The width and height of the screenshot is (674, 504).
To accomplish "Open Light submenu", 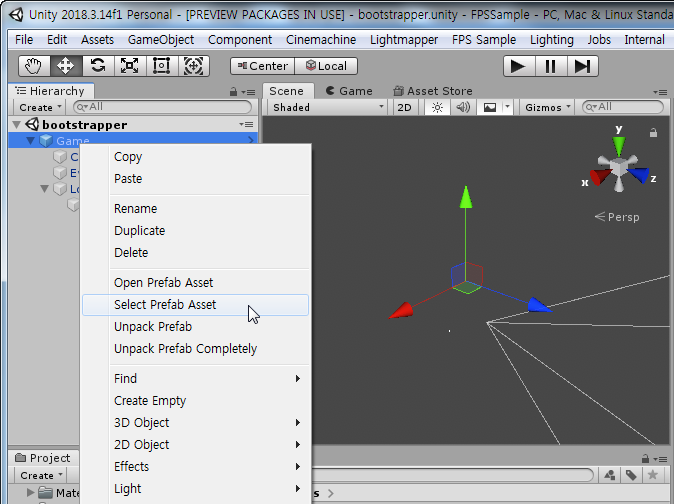I will (196, 489).
